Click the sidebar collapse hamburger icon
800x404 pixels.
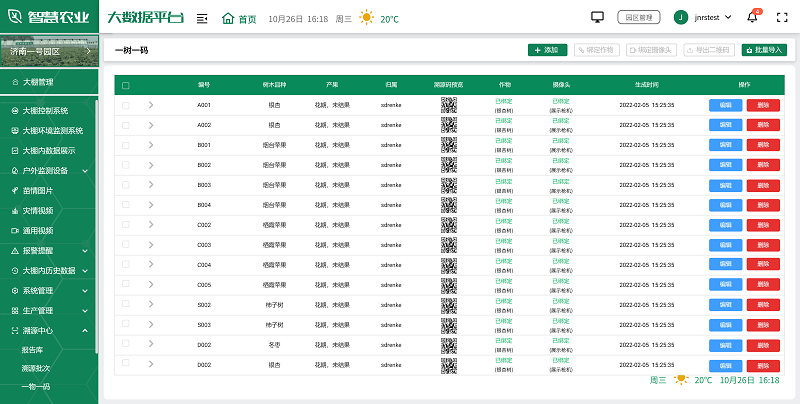pos(202,18)
